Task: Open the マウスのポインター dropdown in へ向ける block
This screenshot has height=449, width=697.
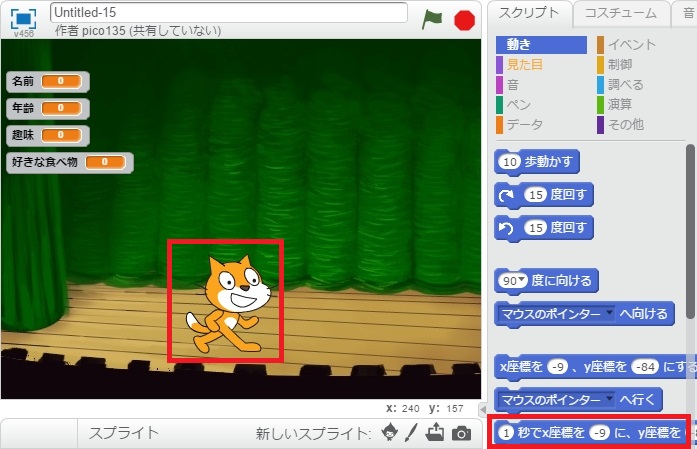Action: pos(609,313)
